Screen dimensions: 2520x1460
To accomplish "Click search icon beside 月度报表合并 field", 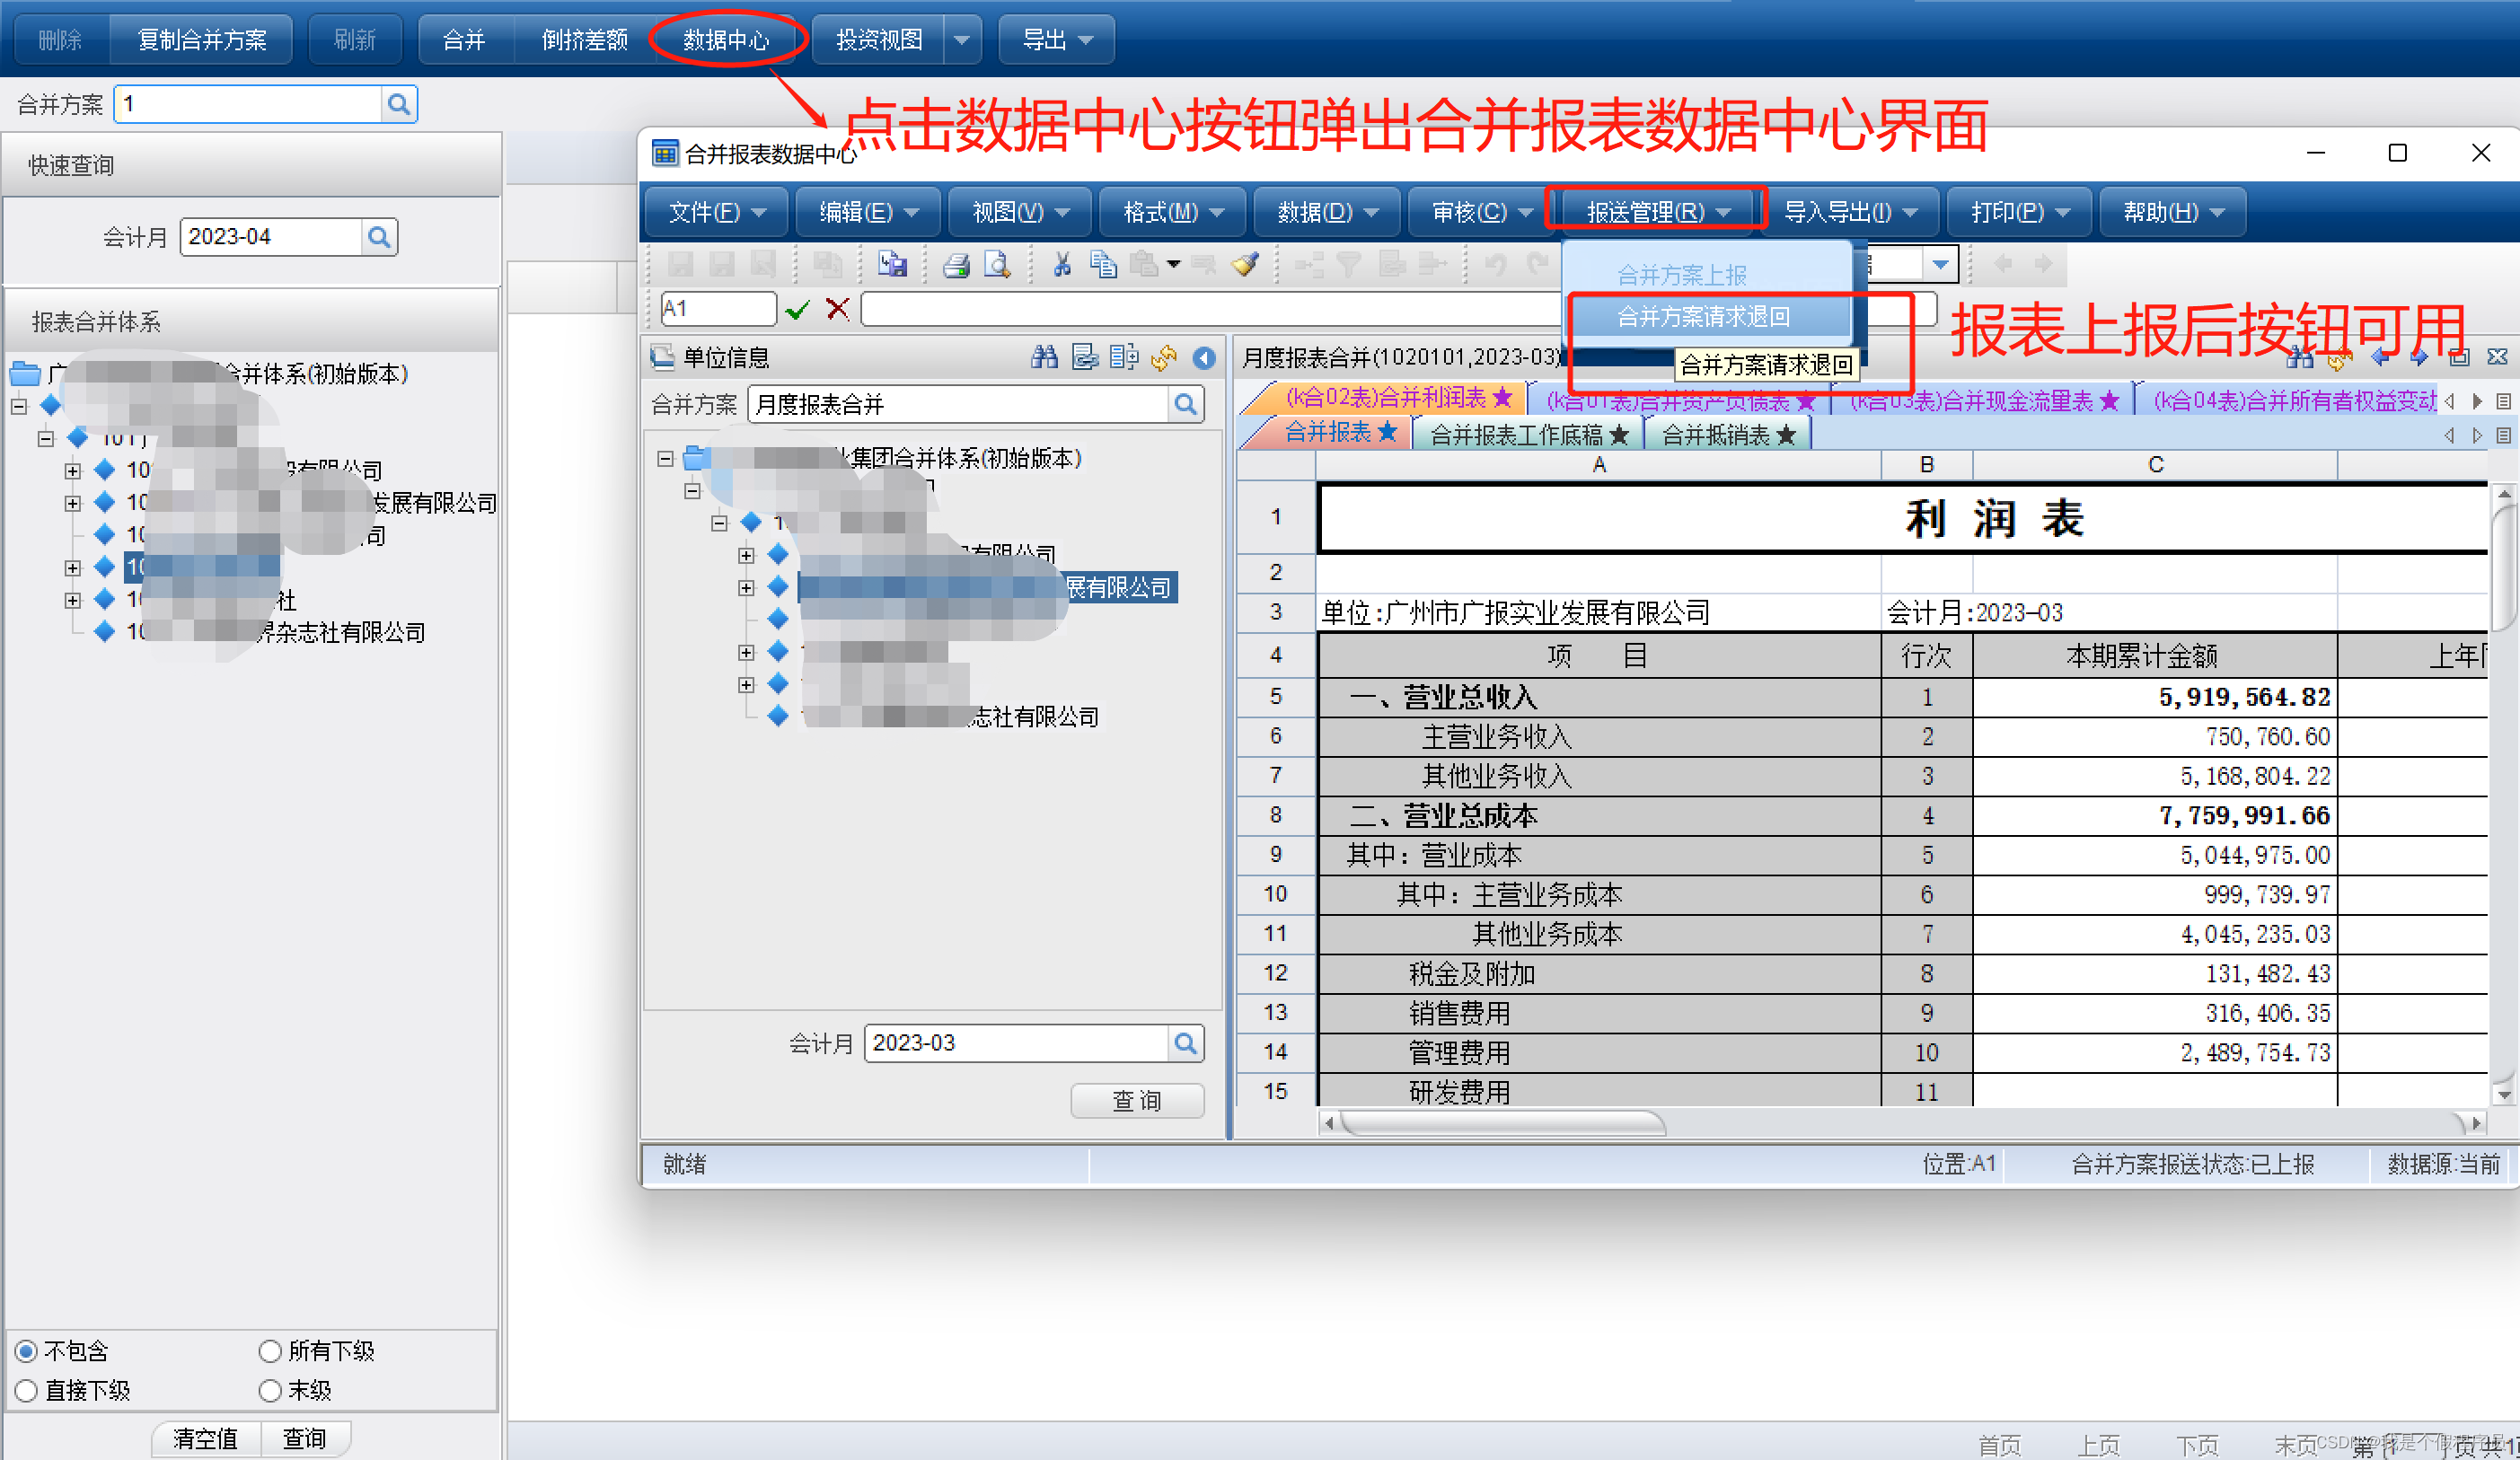I will (x=1185, y=404).
